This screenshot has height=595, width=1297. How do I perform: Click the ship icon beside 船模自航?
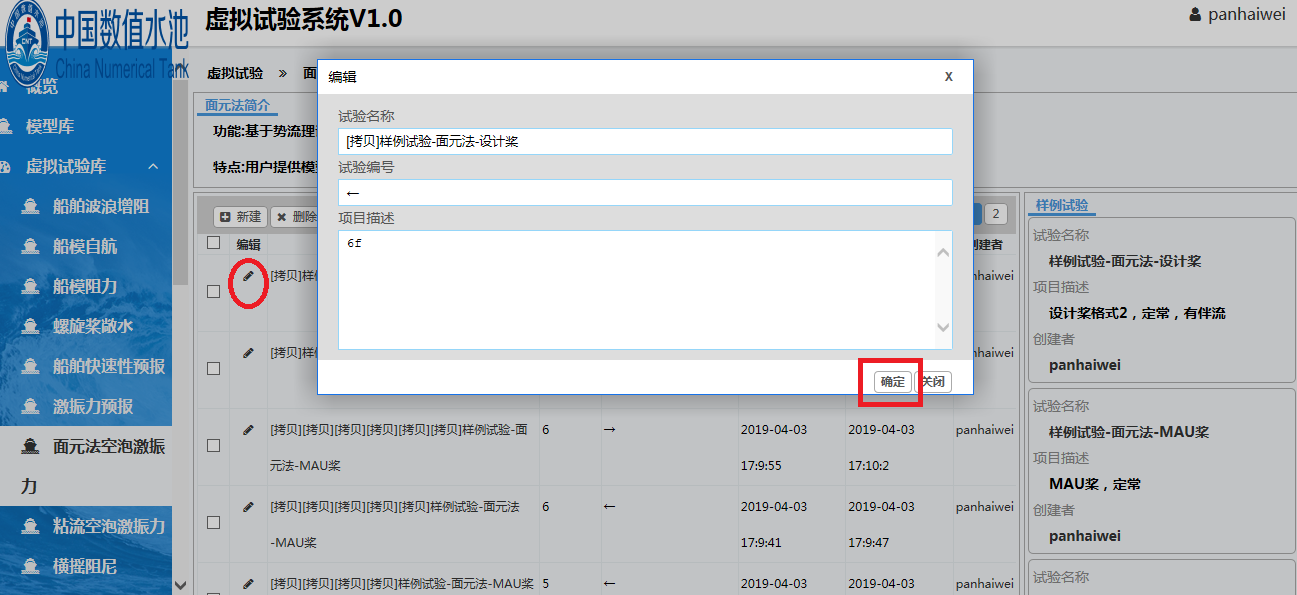point(31,247)
